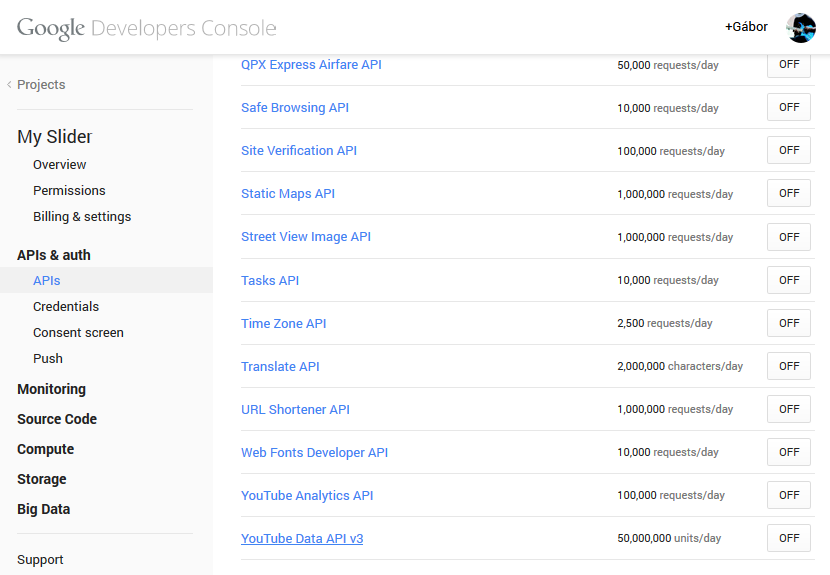Expand the Compute section
Screen dimensions: 830x575
tap(46, 449)
